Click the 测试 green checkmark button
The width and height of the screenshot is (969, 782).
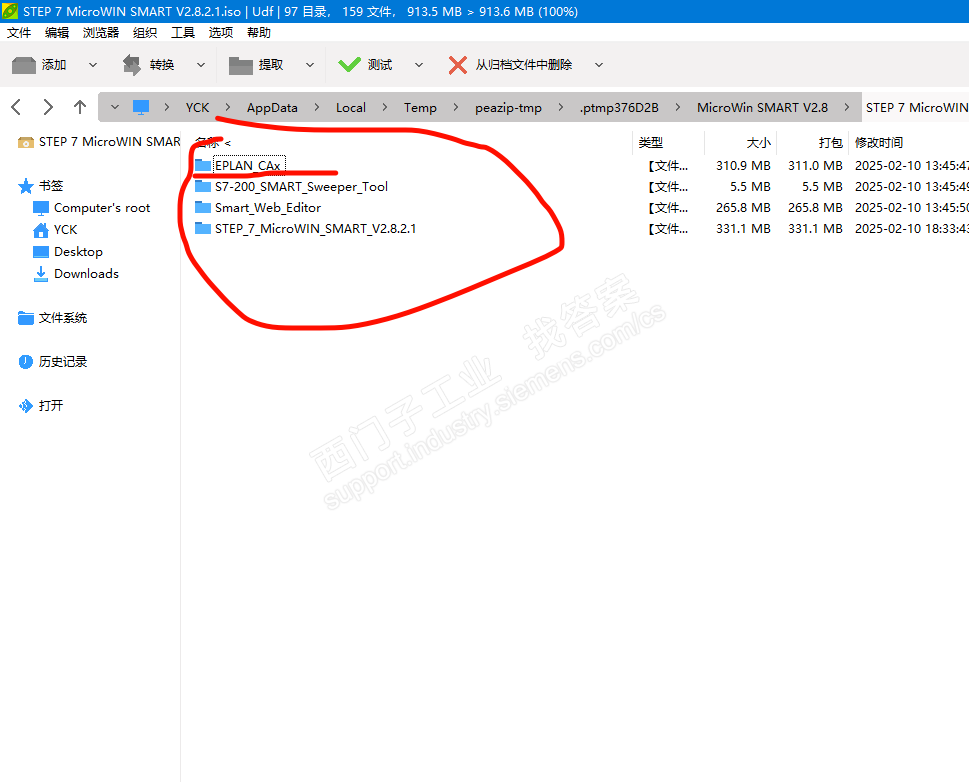point(365,65)
